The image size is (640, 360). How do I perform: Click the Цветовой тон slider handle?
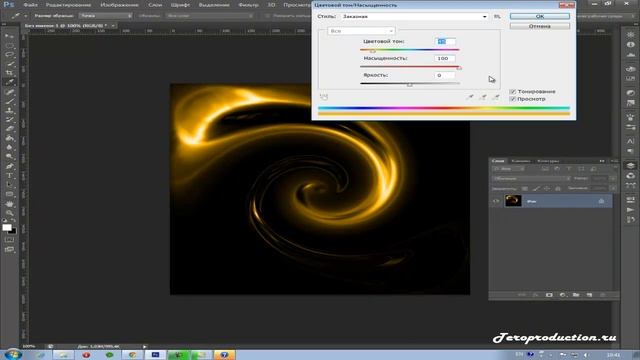(373, 51)
